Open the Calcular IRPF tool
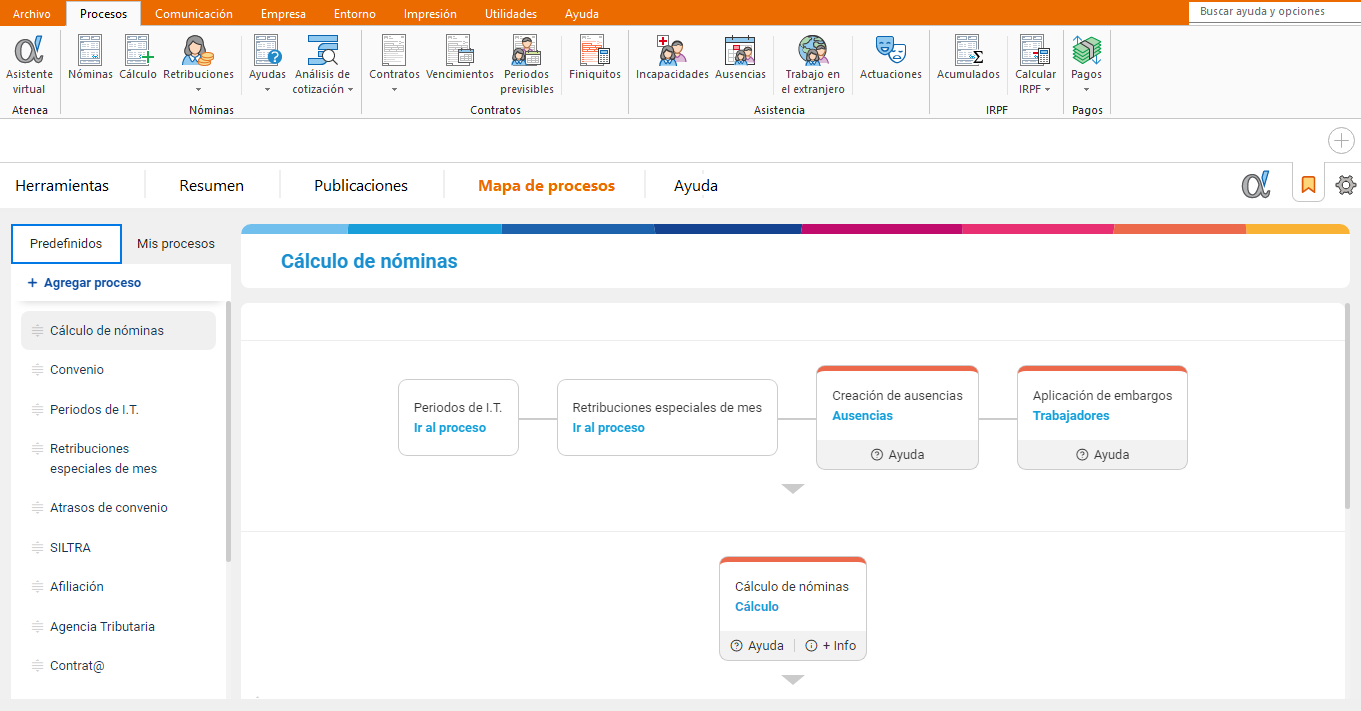The height and width of the screenshot is (711, 1361). coord(1034,50)
